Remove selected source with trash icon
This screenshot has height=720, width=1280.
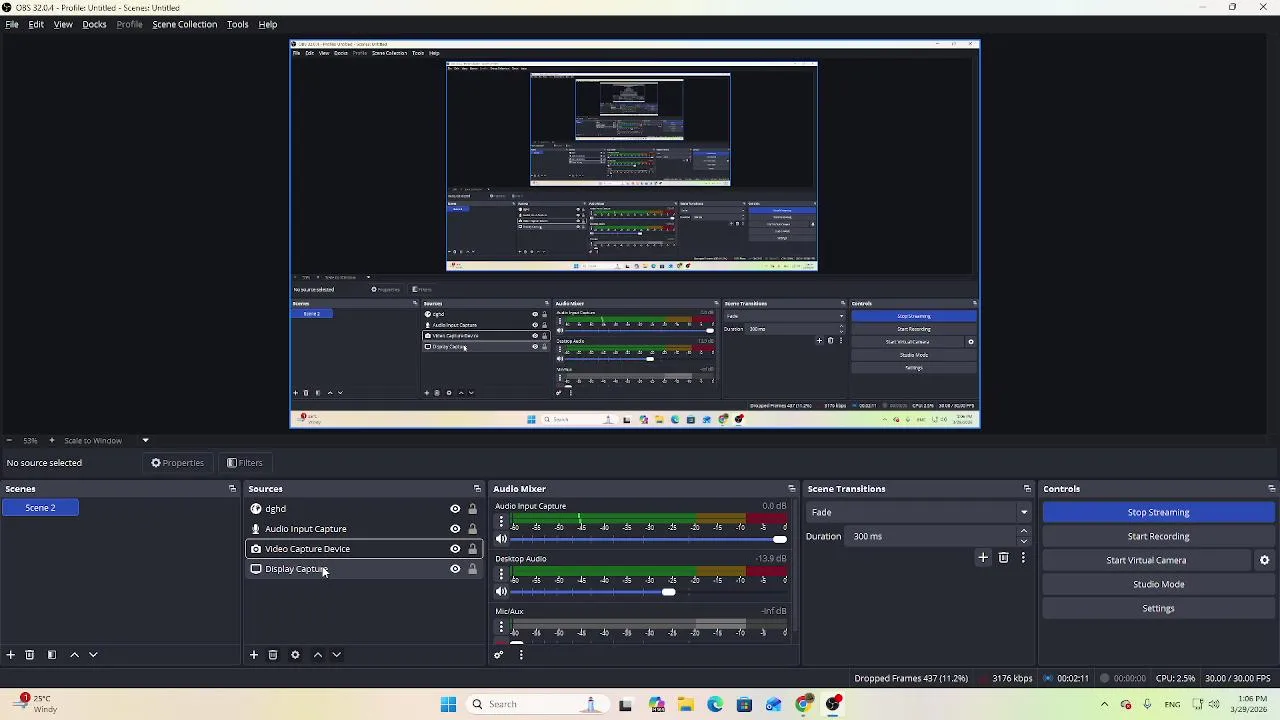[x=273, y=655]
